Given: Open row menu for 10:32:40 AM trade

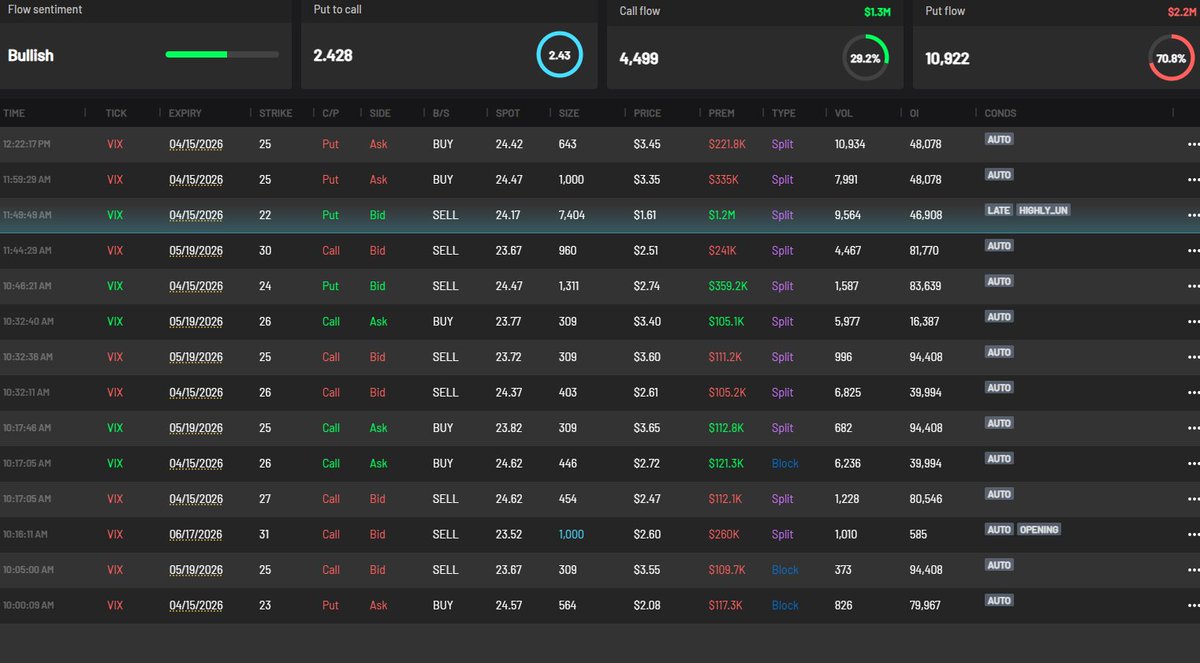Looking at the screenshot, I should 1192,322.
